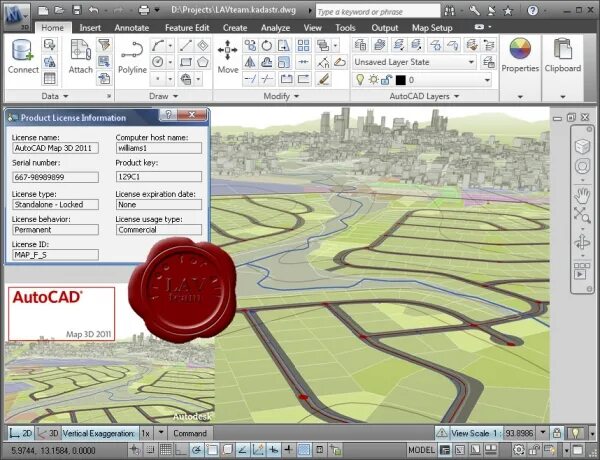Click the black layer color swatch
Image resolution: width=600 pixels, height=460 pixels.
coord(400,80)
